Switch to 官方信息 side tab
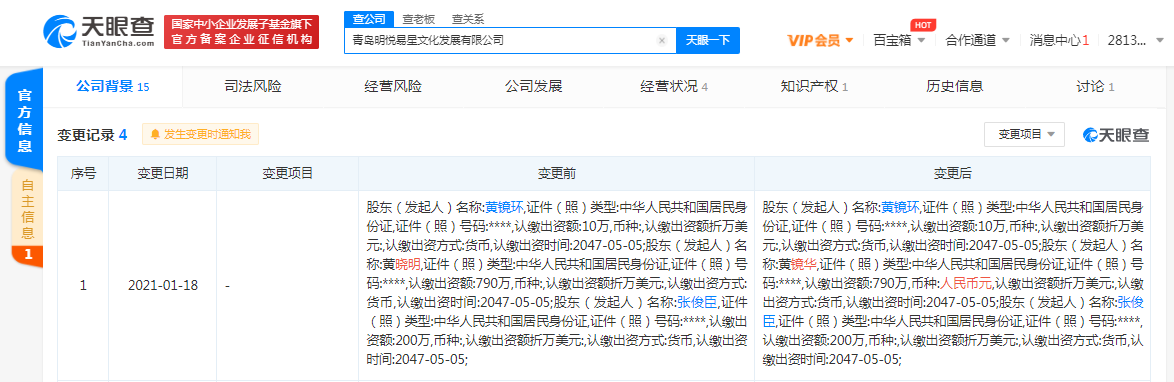This screenshot has height=382, width=1174. (x=25, y=120)
